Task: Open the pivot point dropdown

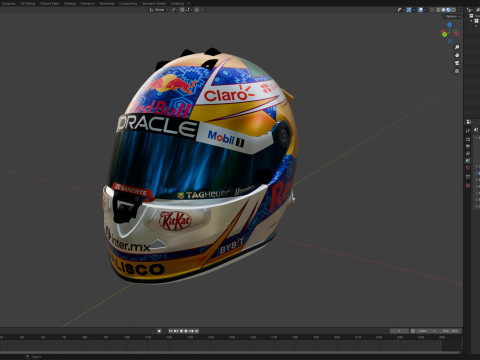Action: point(174,10)
